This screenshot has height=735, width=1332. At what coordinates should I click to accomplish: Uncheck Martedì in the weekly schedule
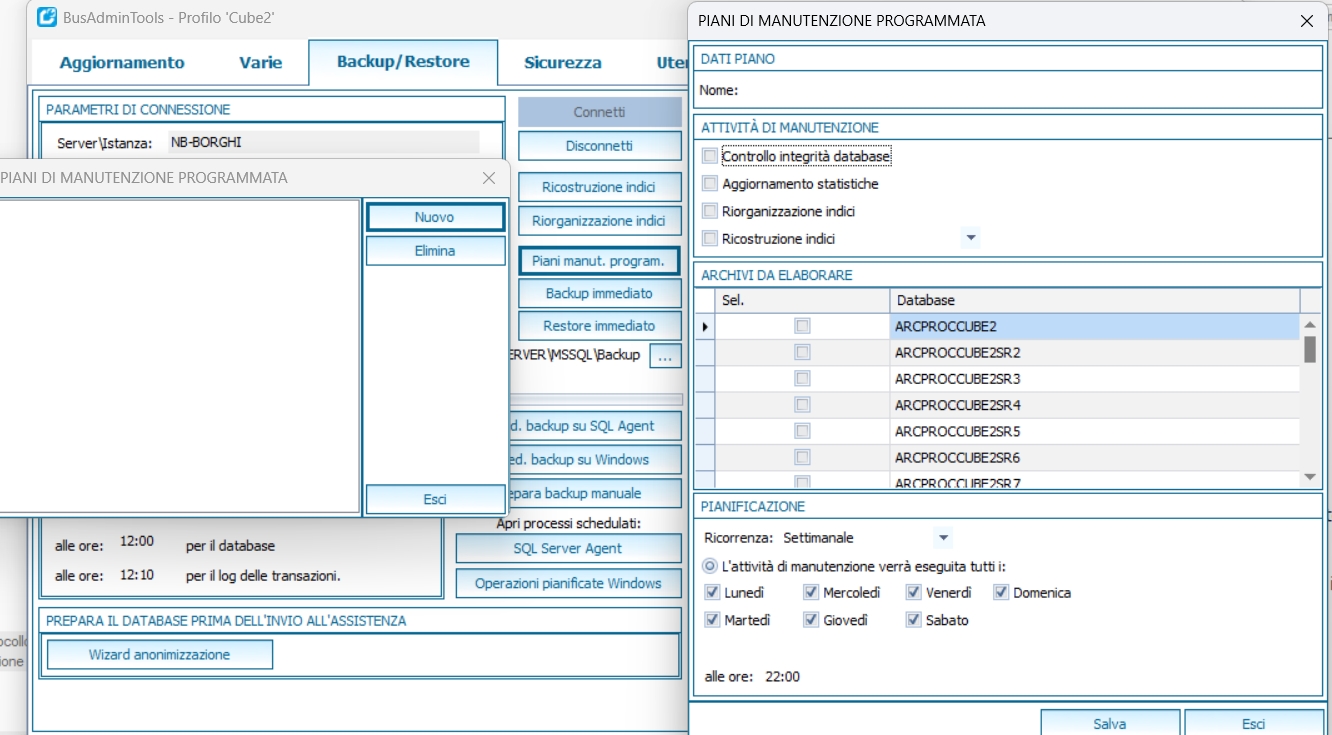(x=712, y=620)
